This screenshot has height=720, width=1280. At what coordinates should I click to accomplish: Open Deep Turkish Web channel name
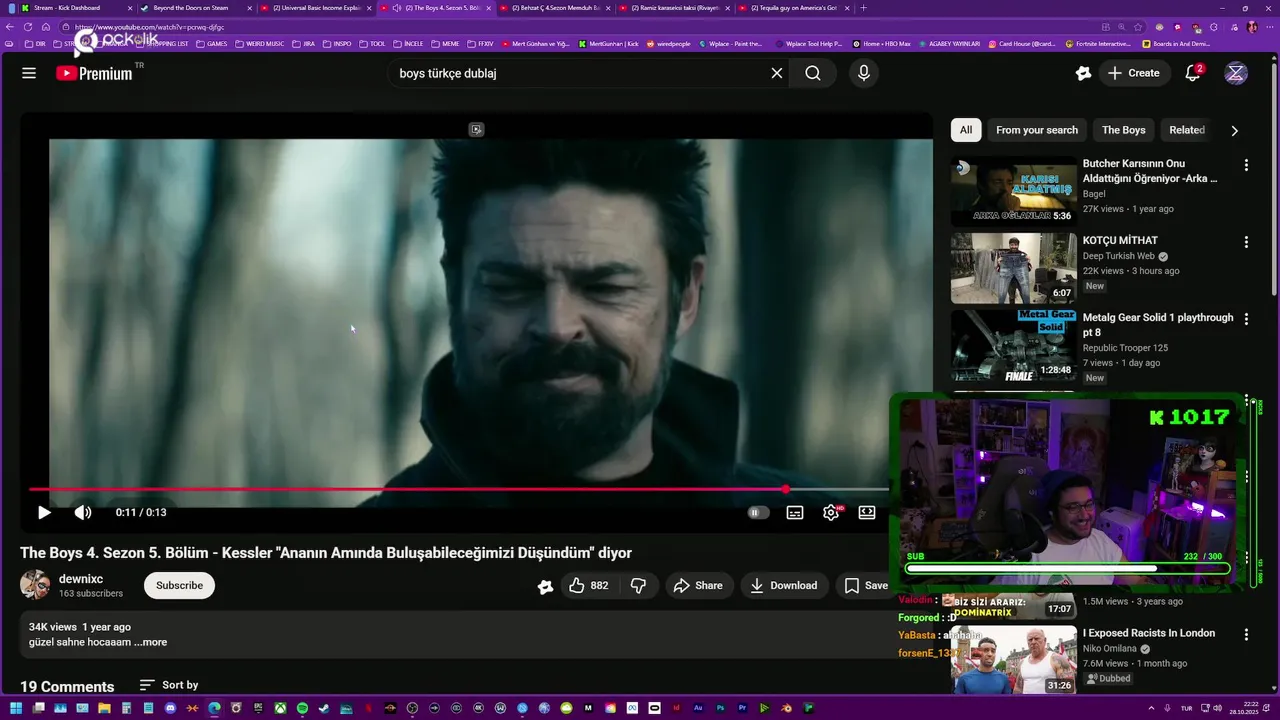[x=1119, y=256]
